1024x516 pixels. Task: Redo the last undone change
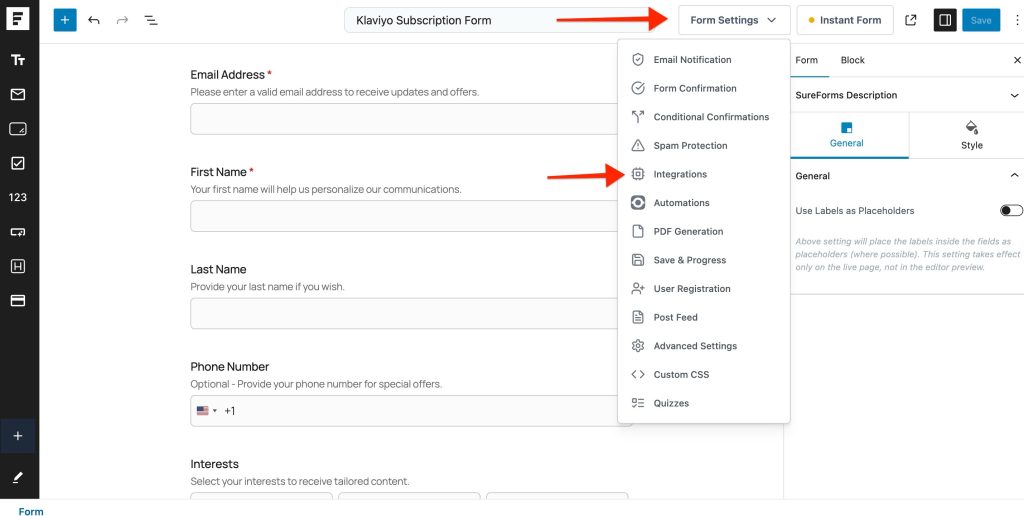(122, 20)
